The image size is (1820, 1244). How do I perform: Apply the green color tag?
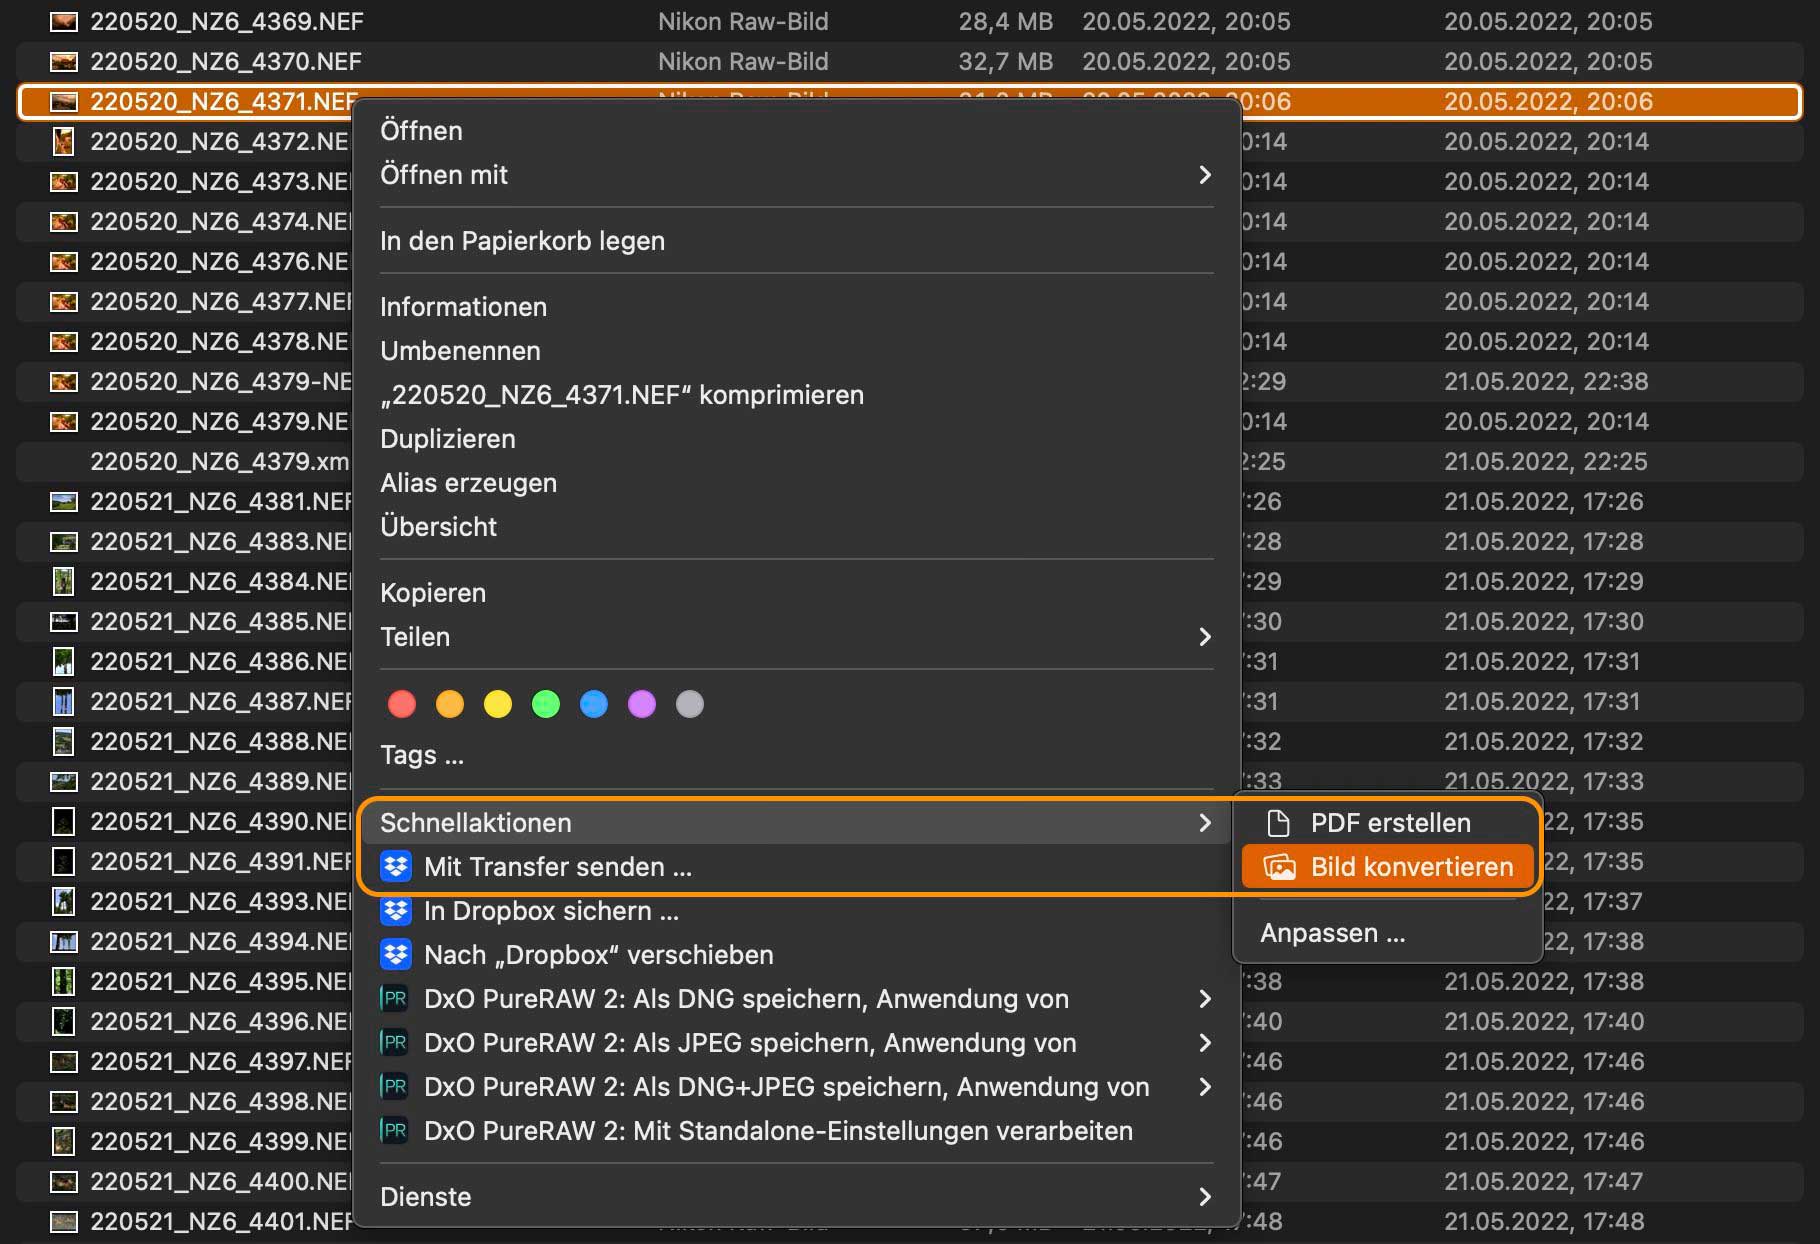546,704
